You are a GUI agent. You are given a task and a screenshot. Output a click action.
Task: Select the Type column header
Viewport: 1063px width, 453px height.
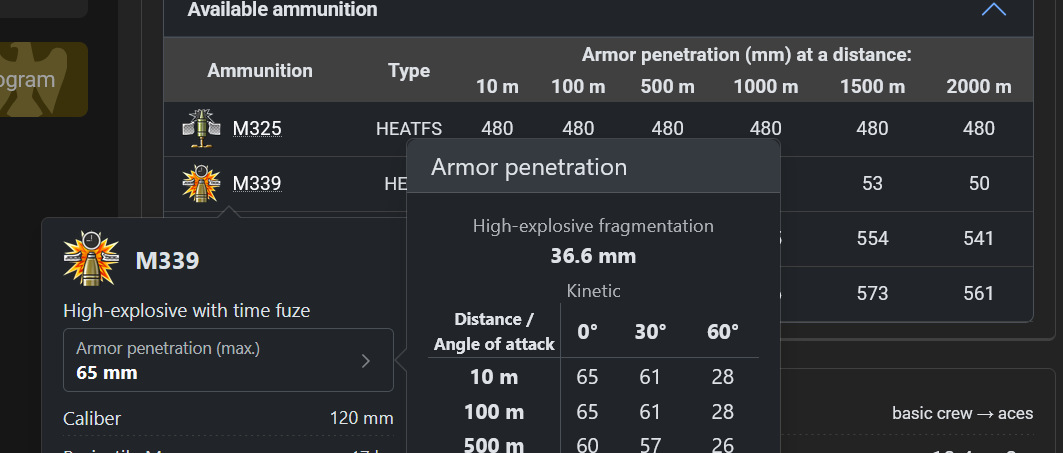point(409,70)
